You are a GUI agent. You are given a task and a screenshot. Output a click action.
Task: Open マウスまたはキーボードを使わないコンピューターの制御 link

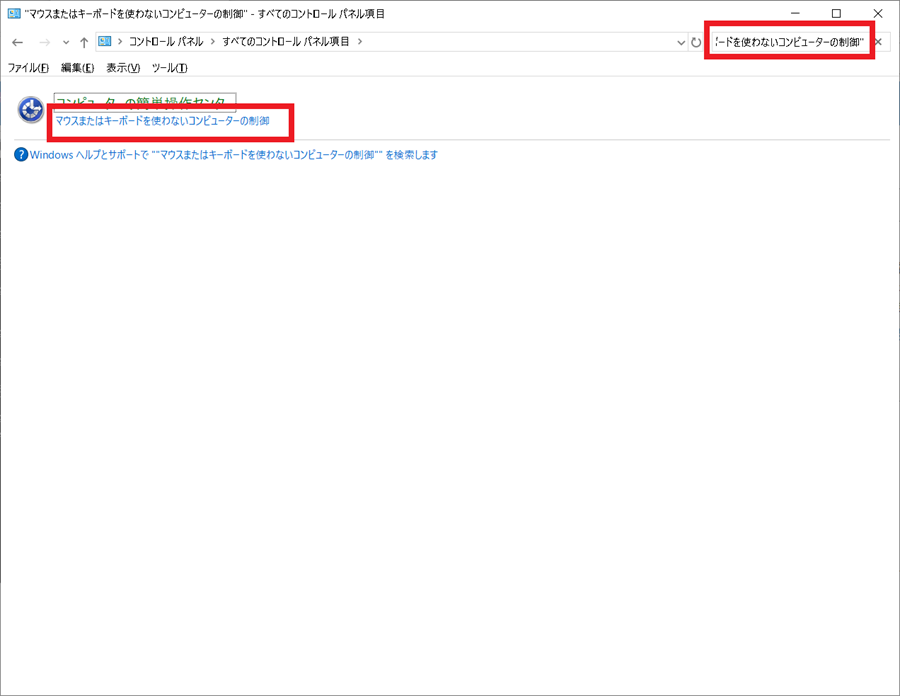pos(162,121)
